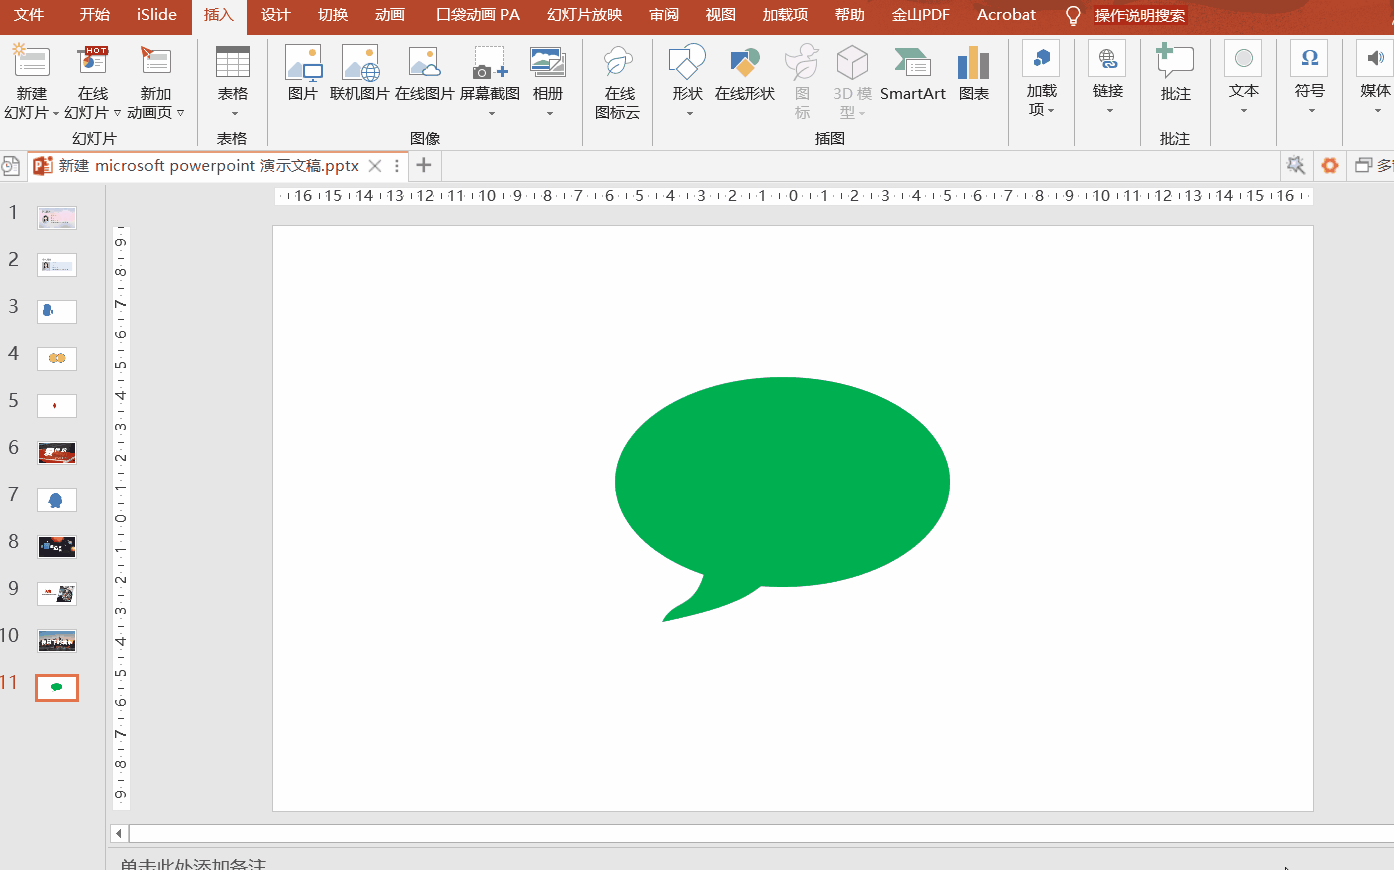Select slide 11 thumbnail
Screen dimensions: 1394x870
click(x=57, y=687)
